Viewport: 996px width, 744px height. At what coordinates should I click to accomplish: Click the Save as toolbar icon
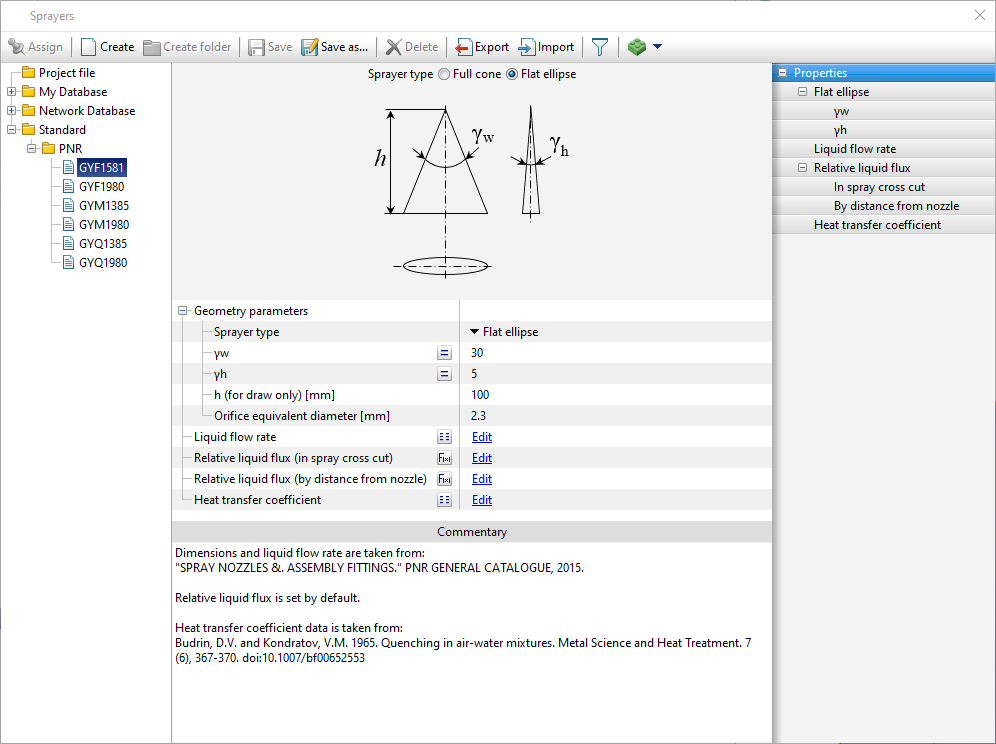[x=310, y=47]
